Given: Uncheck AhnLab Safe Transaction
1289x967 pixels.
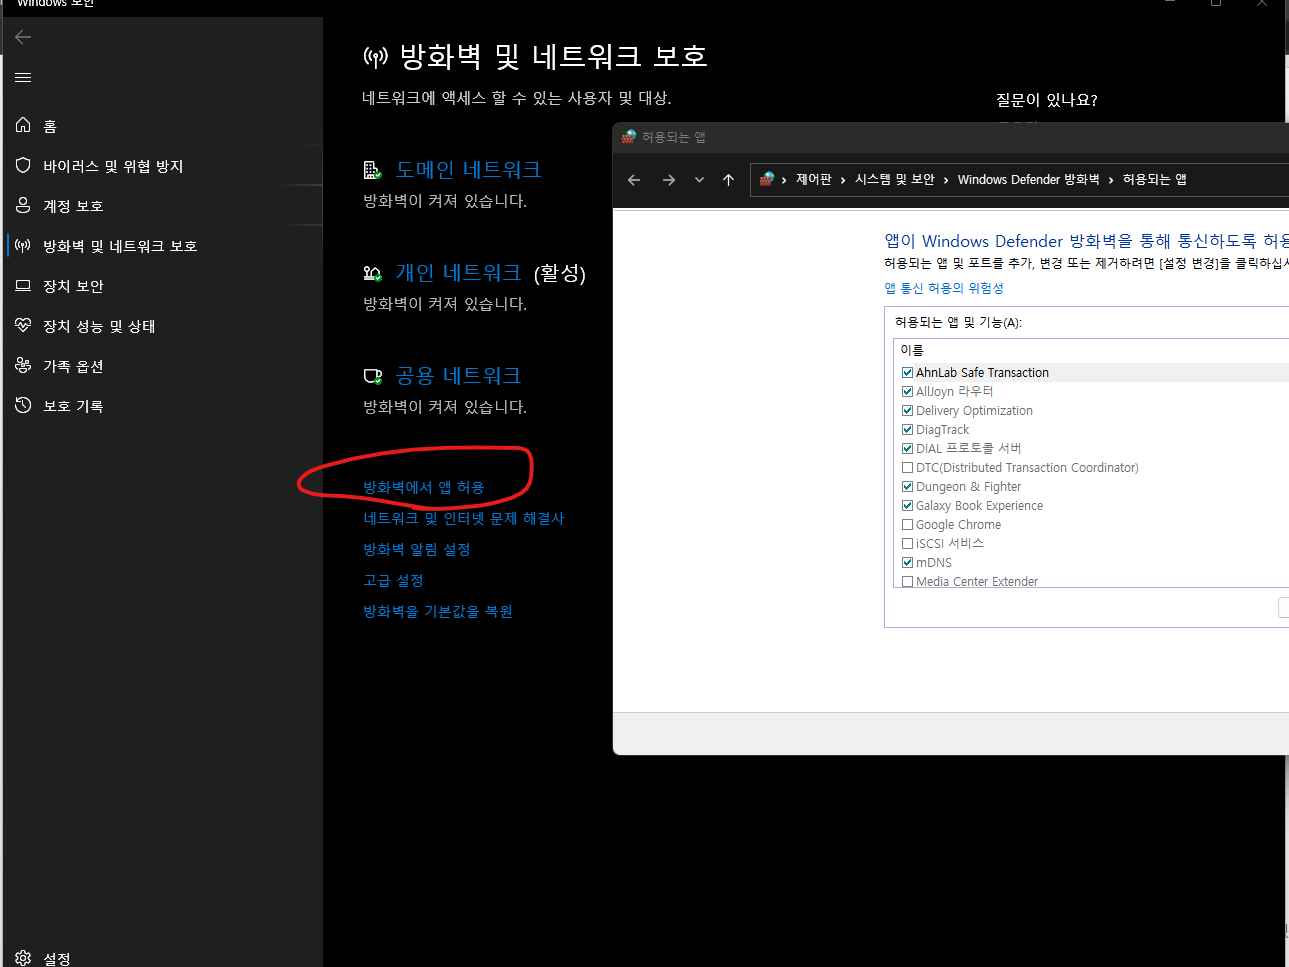Looking at the screenshot, I should (x=907, y=372).
